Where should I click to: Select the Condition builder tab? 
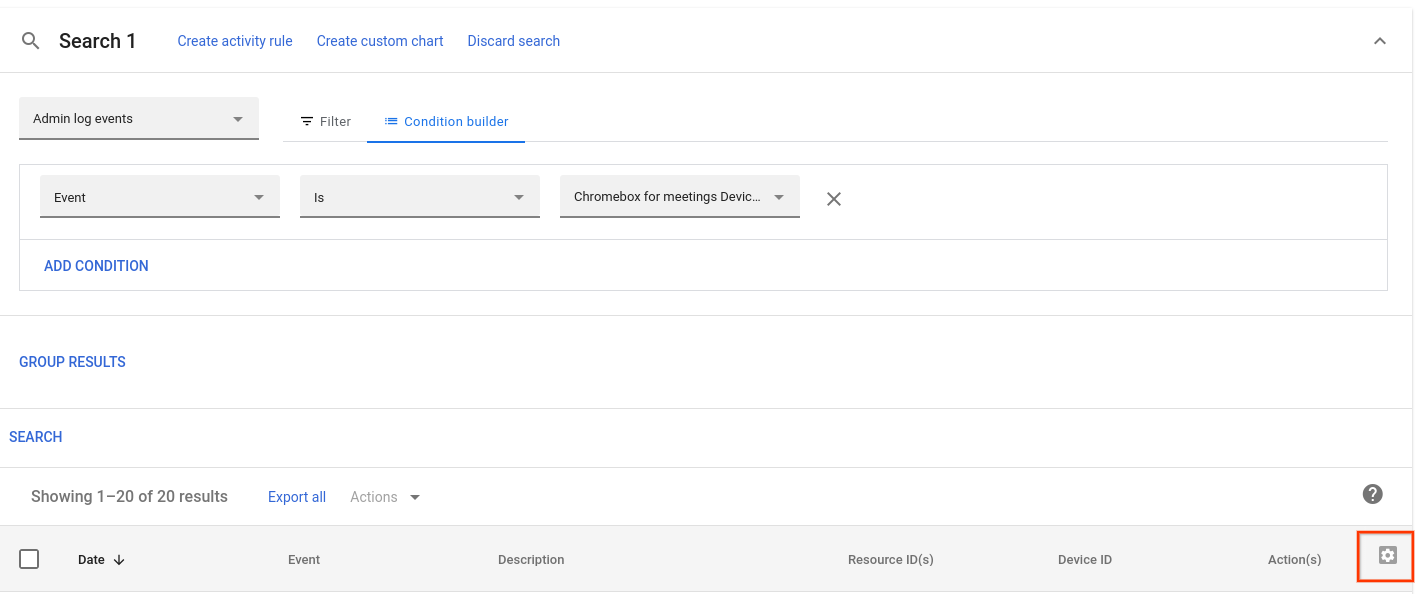click(x=446, y=121)
